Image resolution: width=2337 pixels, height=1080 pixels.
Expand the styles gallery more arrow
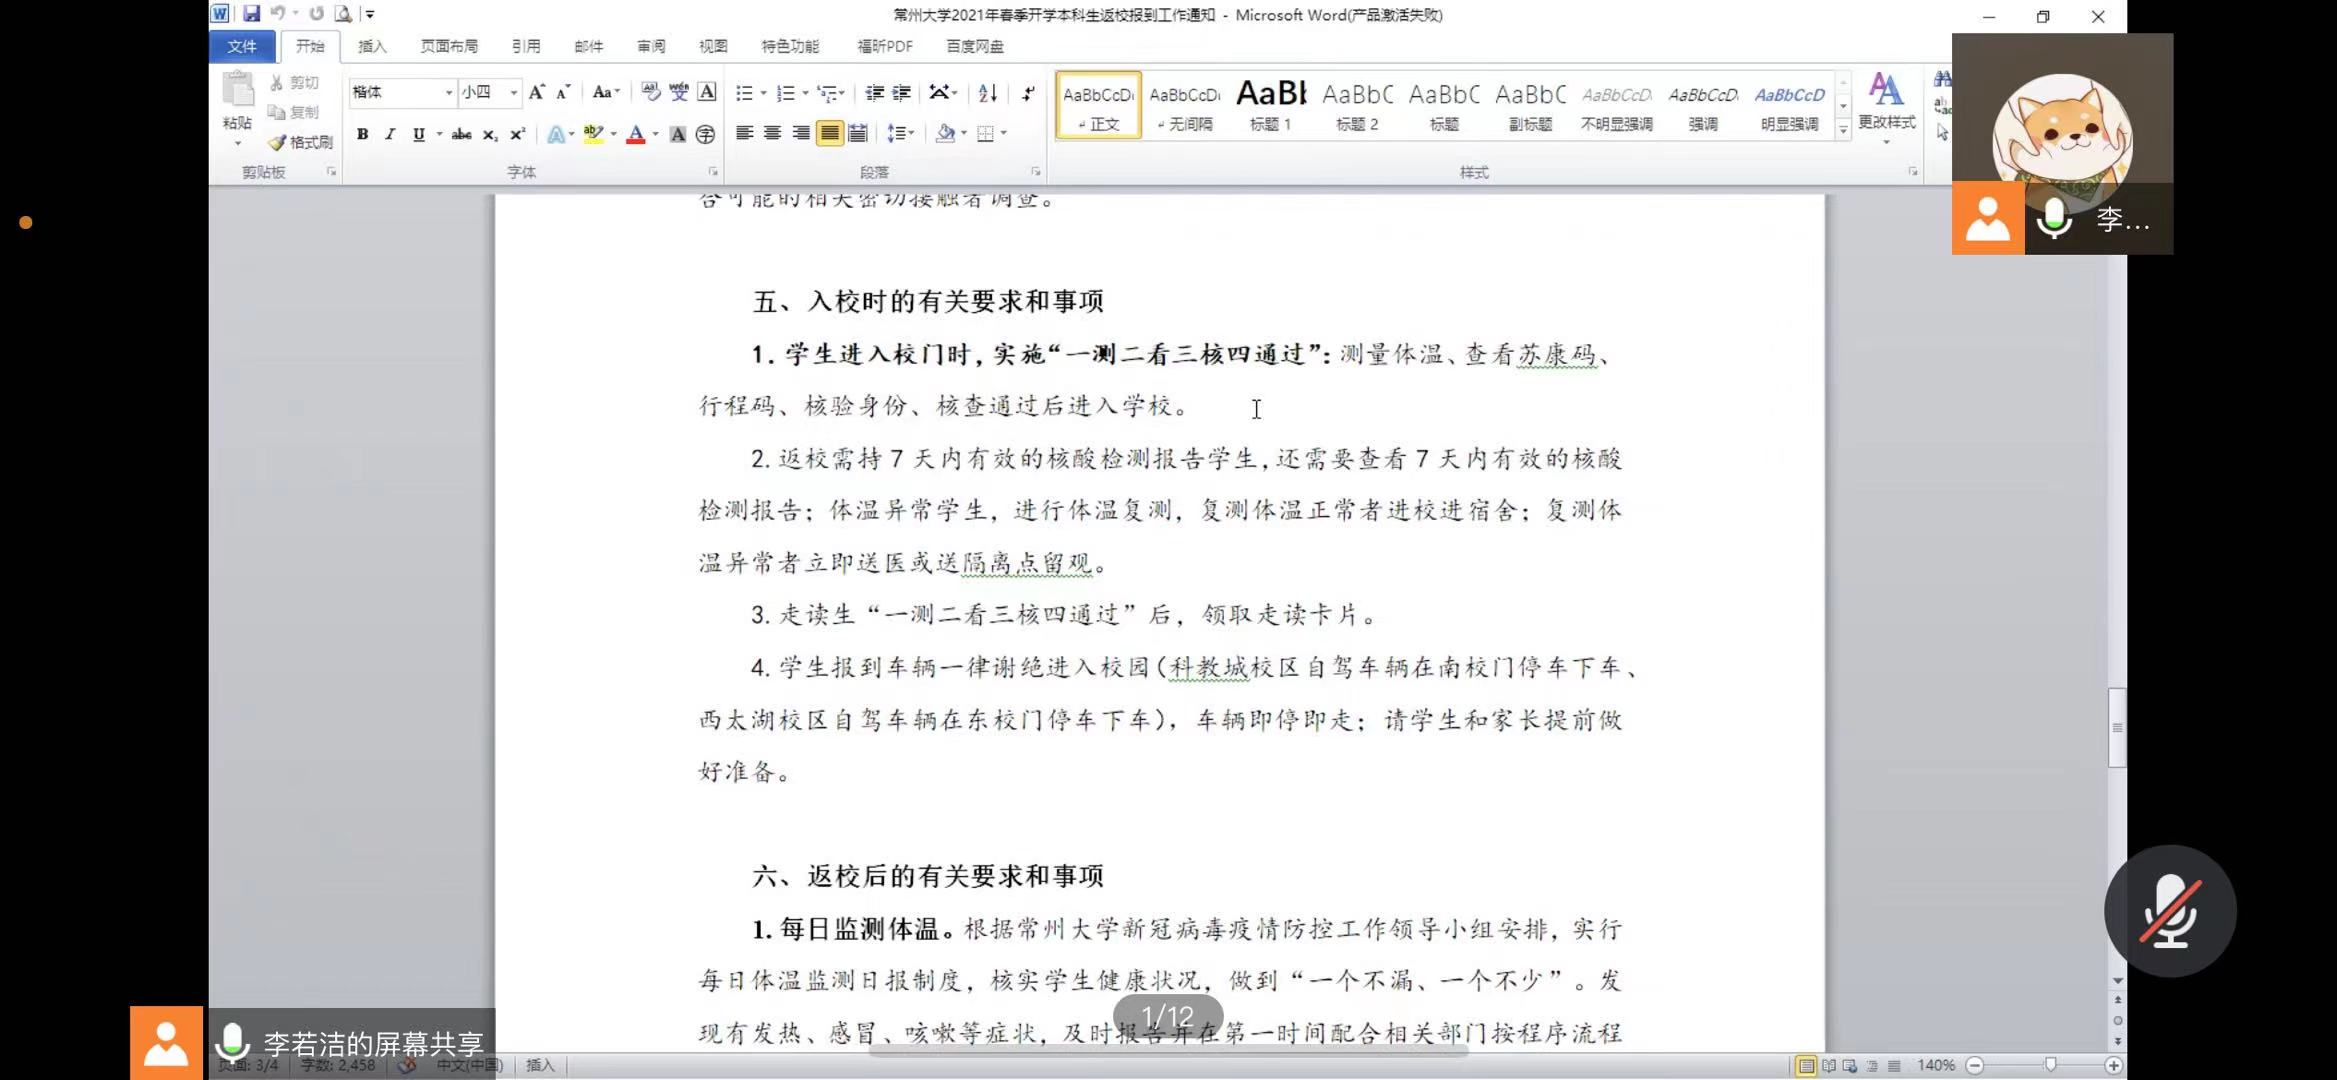[x=1843, y=130]
